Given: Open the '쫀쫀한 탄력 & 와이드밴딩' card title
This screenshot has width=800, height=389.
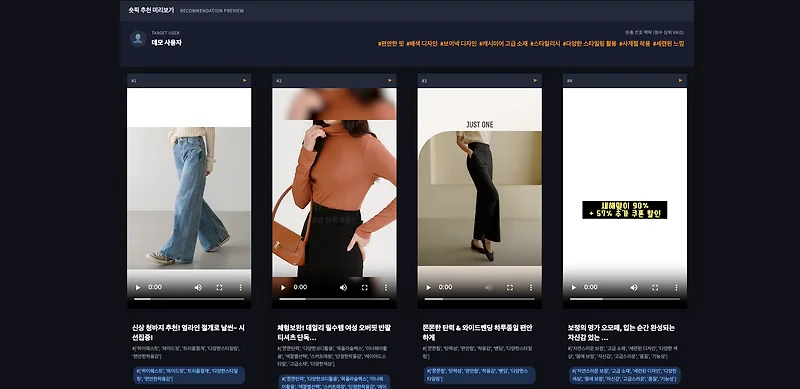Looking at the screenshot, I should tap(478, 332).
